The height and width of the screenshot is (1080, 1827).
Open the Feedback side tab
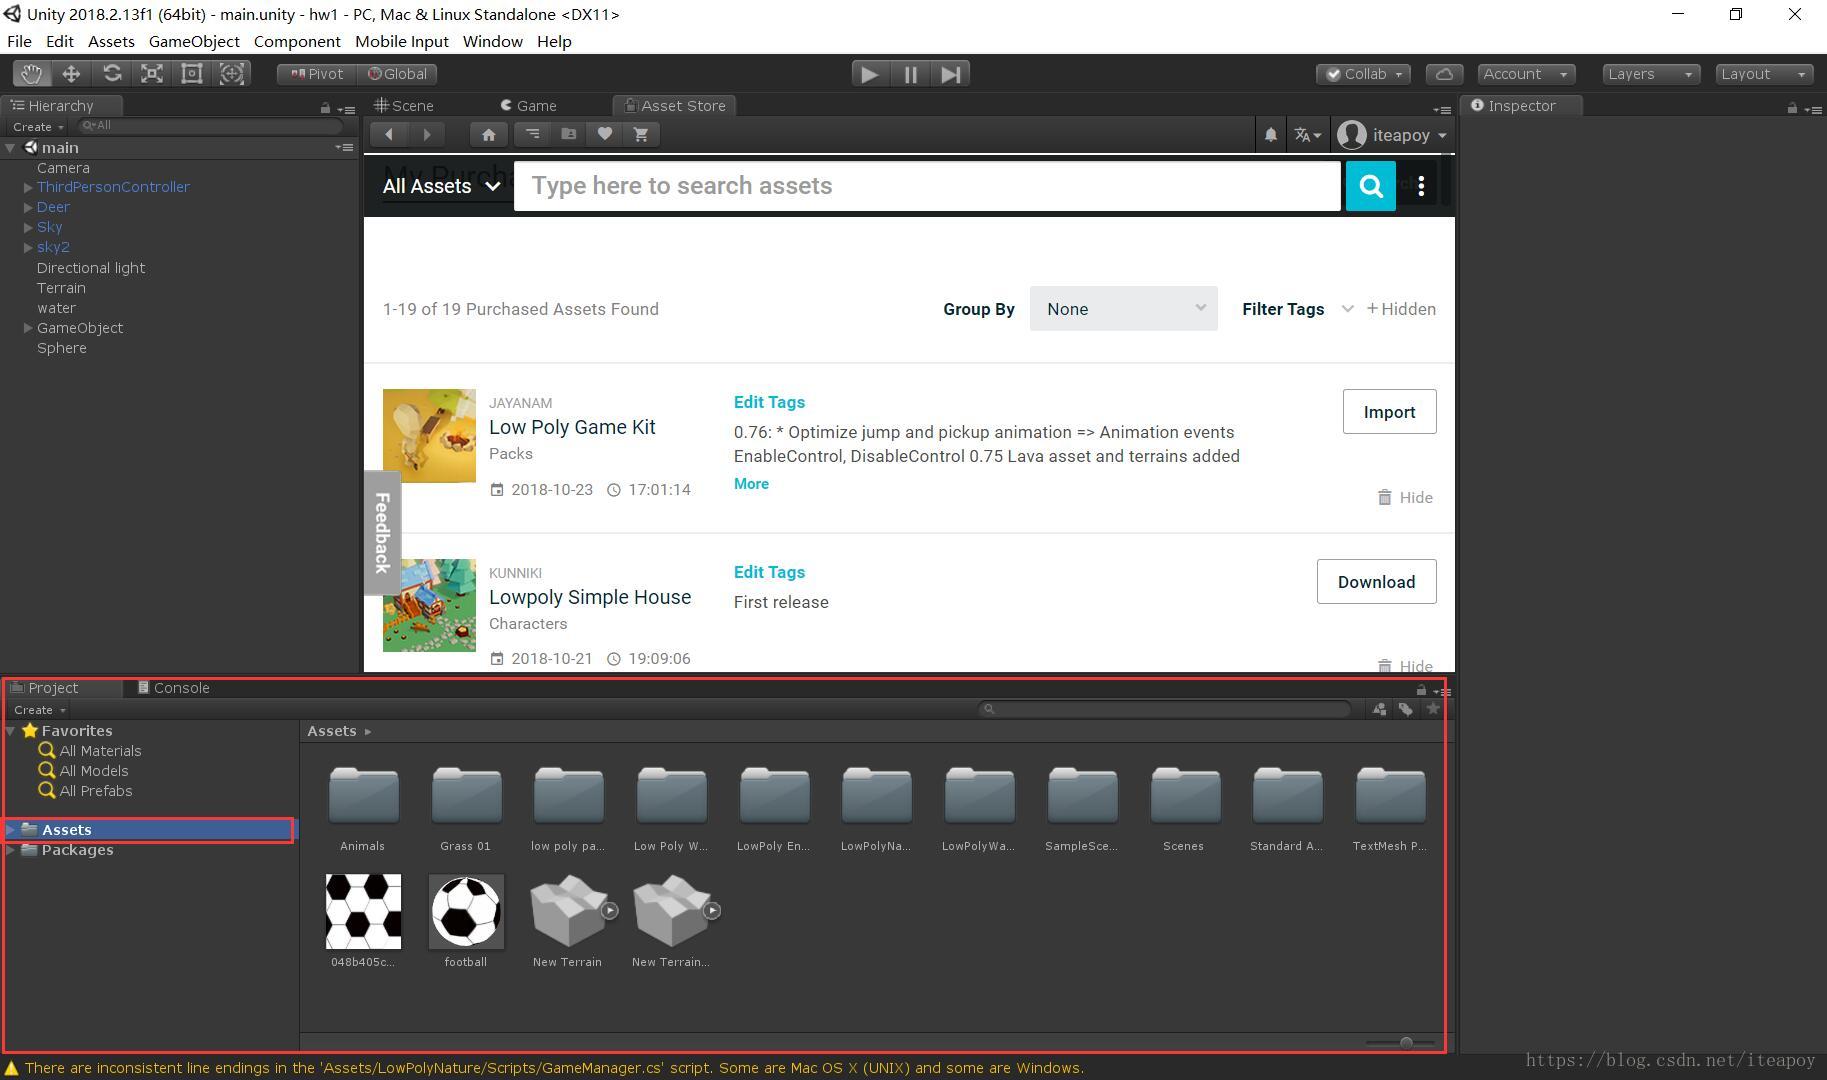(382, 532)
